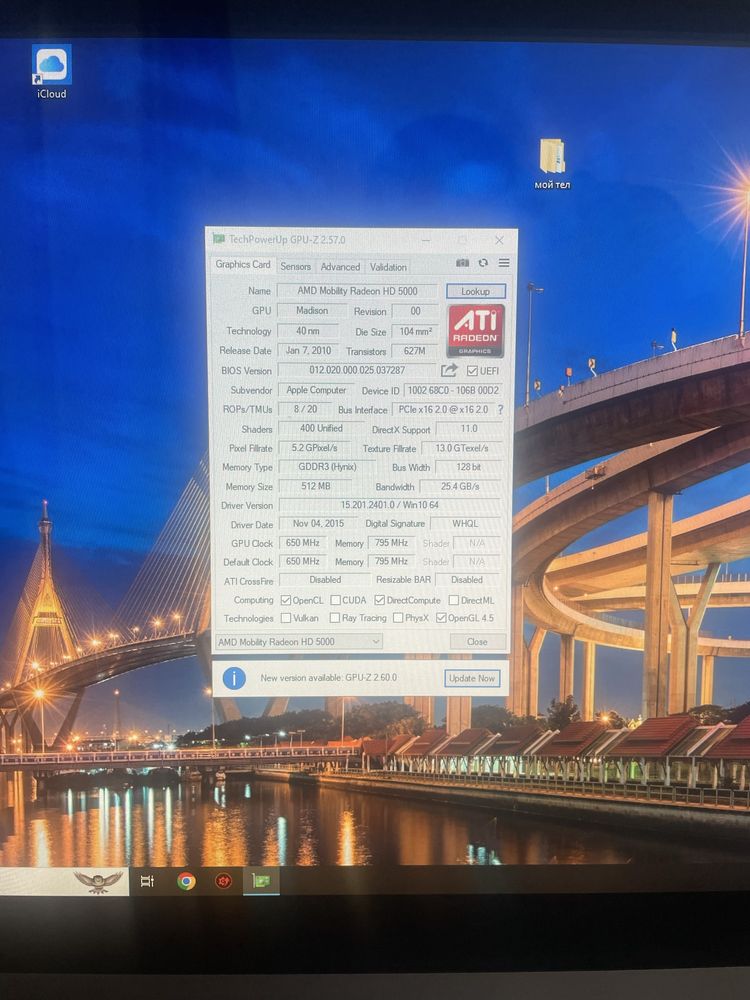Click the owl icon in search box

(x=98, y=881)
